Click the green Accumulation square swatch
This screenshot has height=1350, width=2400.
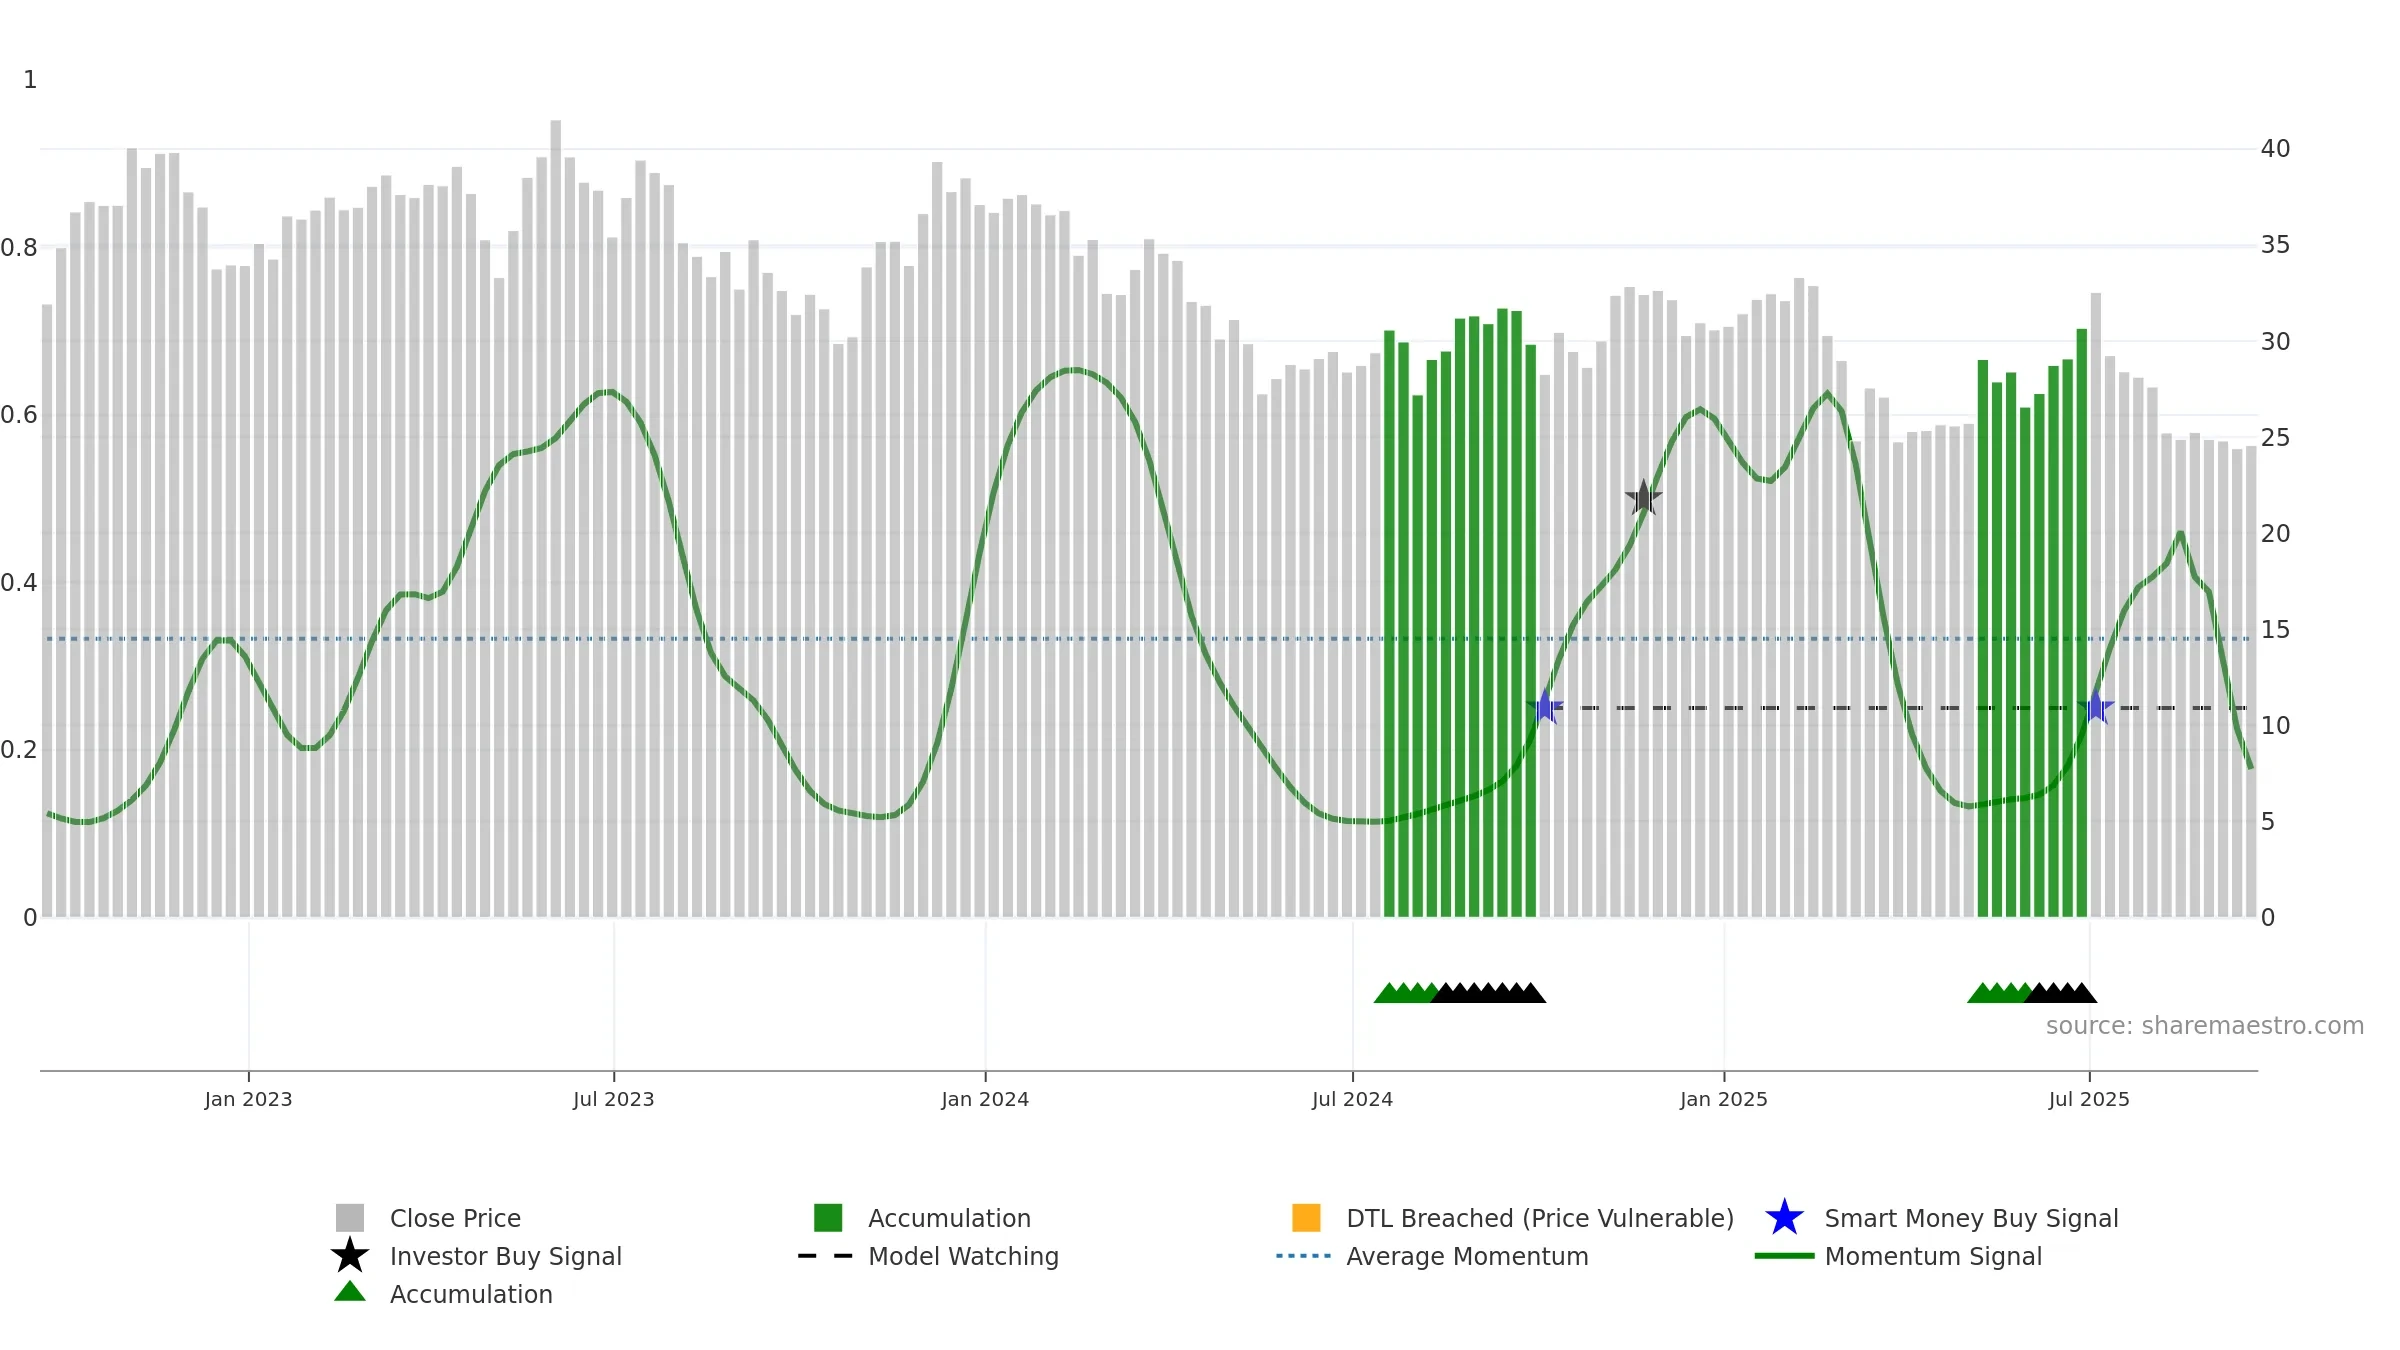828,1218
